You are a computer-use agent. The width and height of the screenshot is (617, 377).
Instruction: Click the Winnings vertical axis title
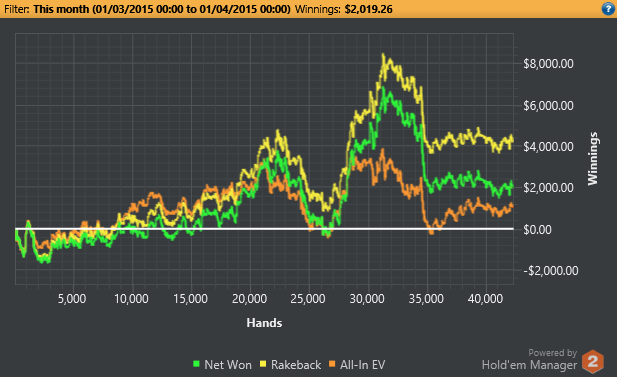(x=593, y=158)
